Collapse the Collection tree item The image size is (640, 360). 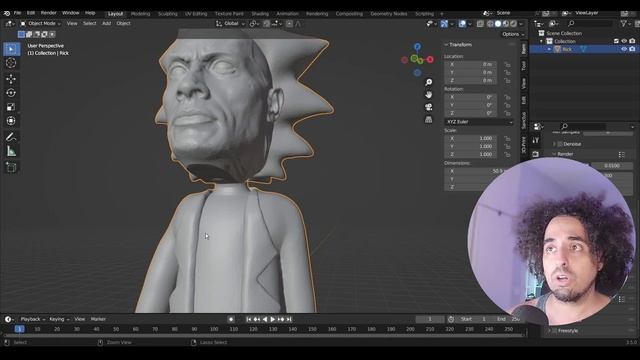pyautogui.click(x=542, y=41)
